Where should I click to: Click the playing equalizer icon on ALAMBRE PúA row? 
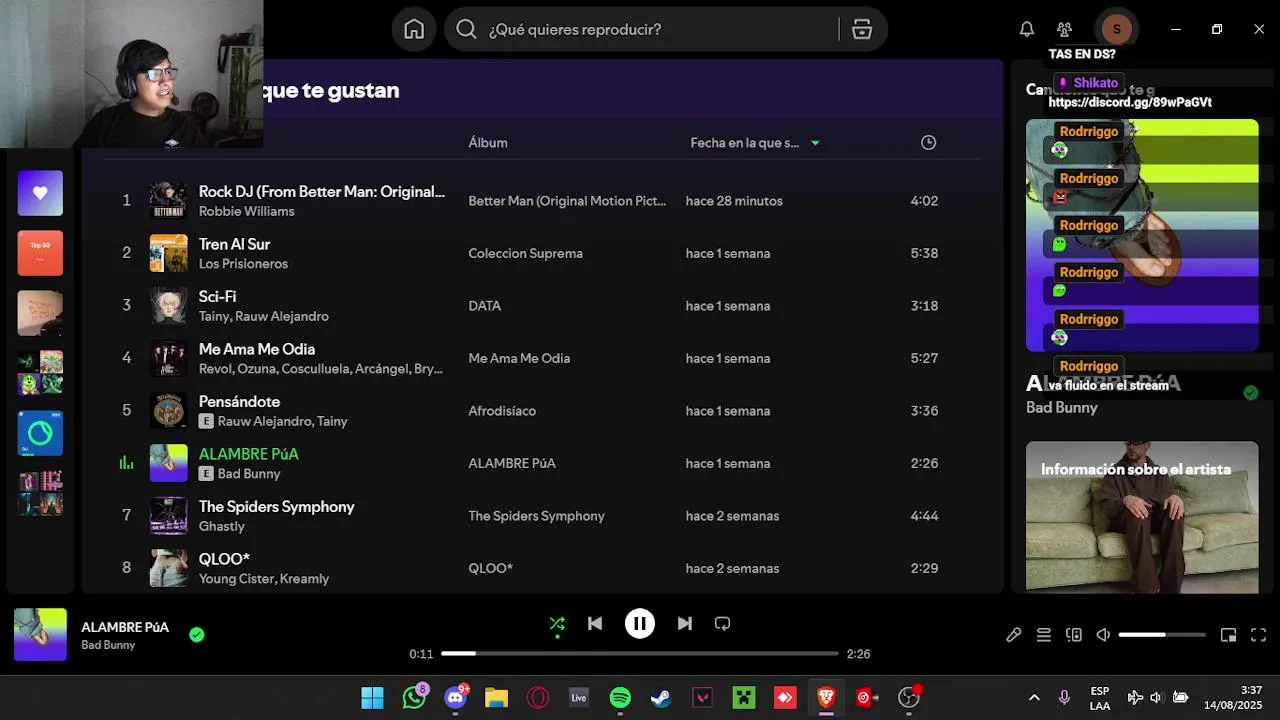pos(126,463)
